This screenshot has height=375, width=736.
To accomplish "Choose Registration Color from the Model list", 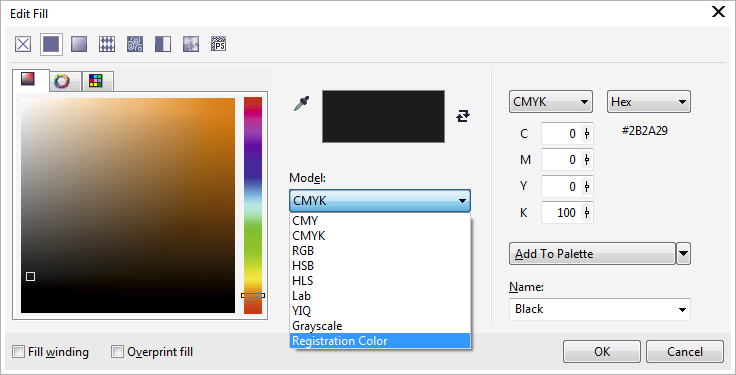I will (x=380, y=341).
